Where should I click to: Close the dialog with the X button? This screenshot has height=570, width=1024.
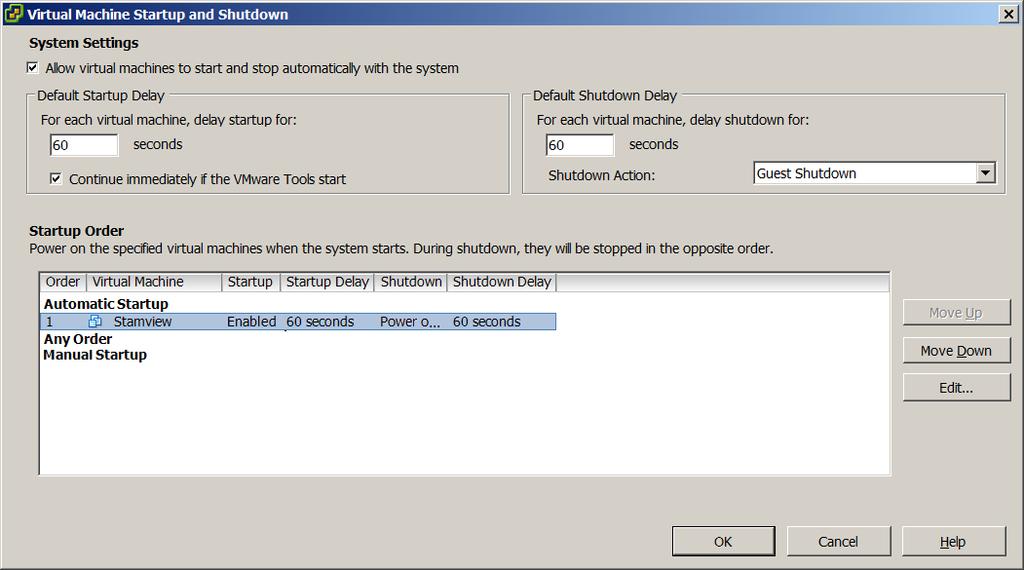[x=1008, y=14]
